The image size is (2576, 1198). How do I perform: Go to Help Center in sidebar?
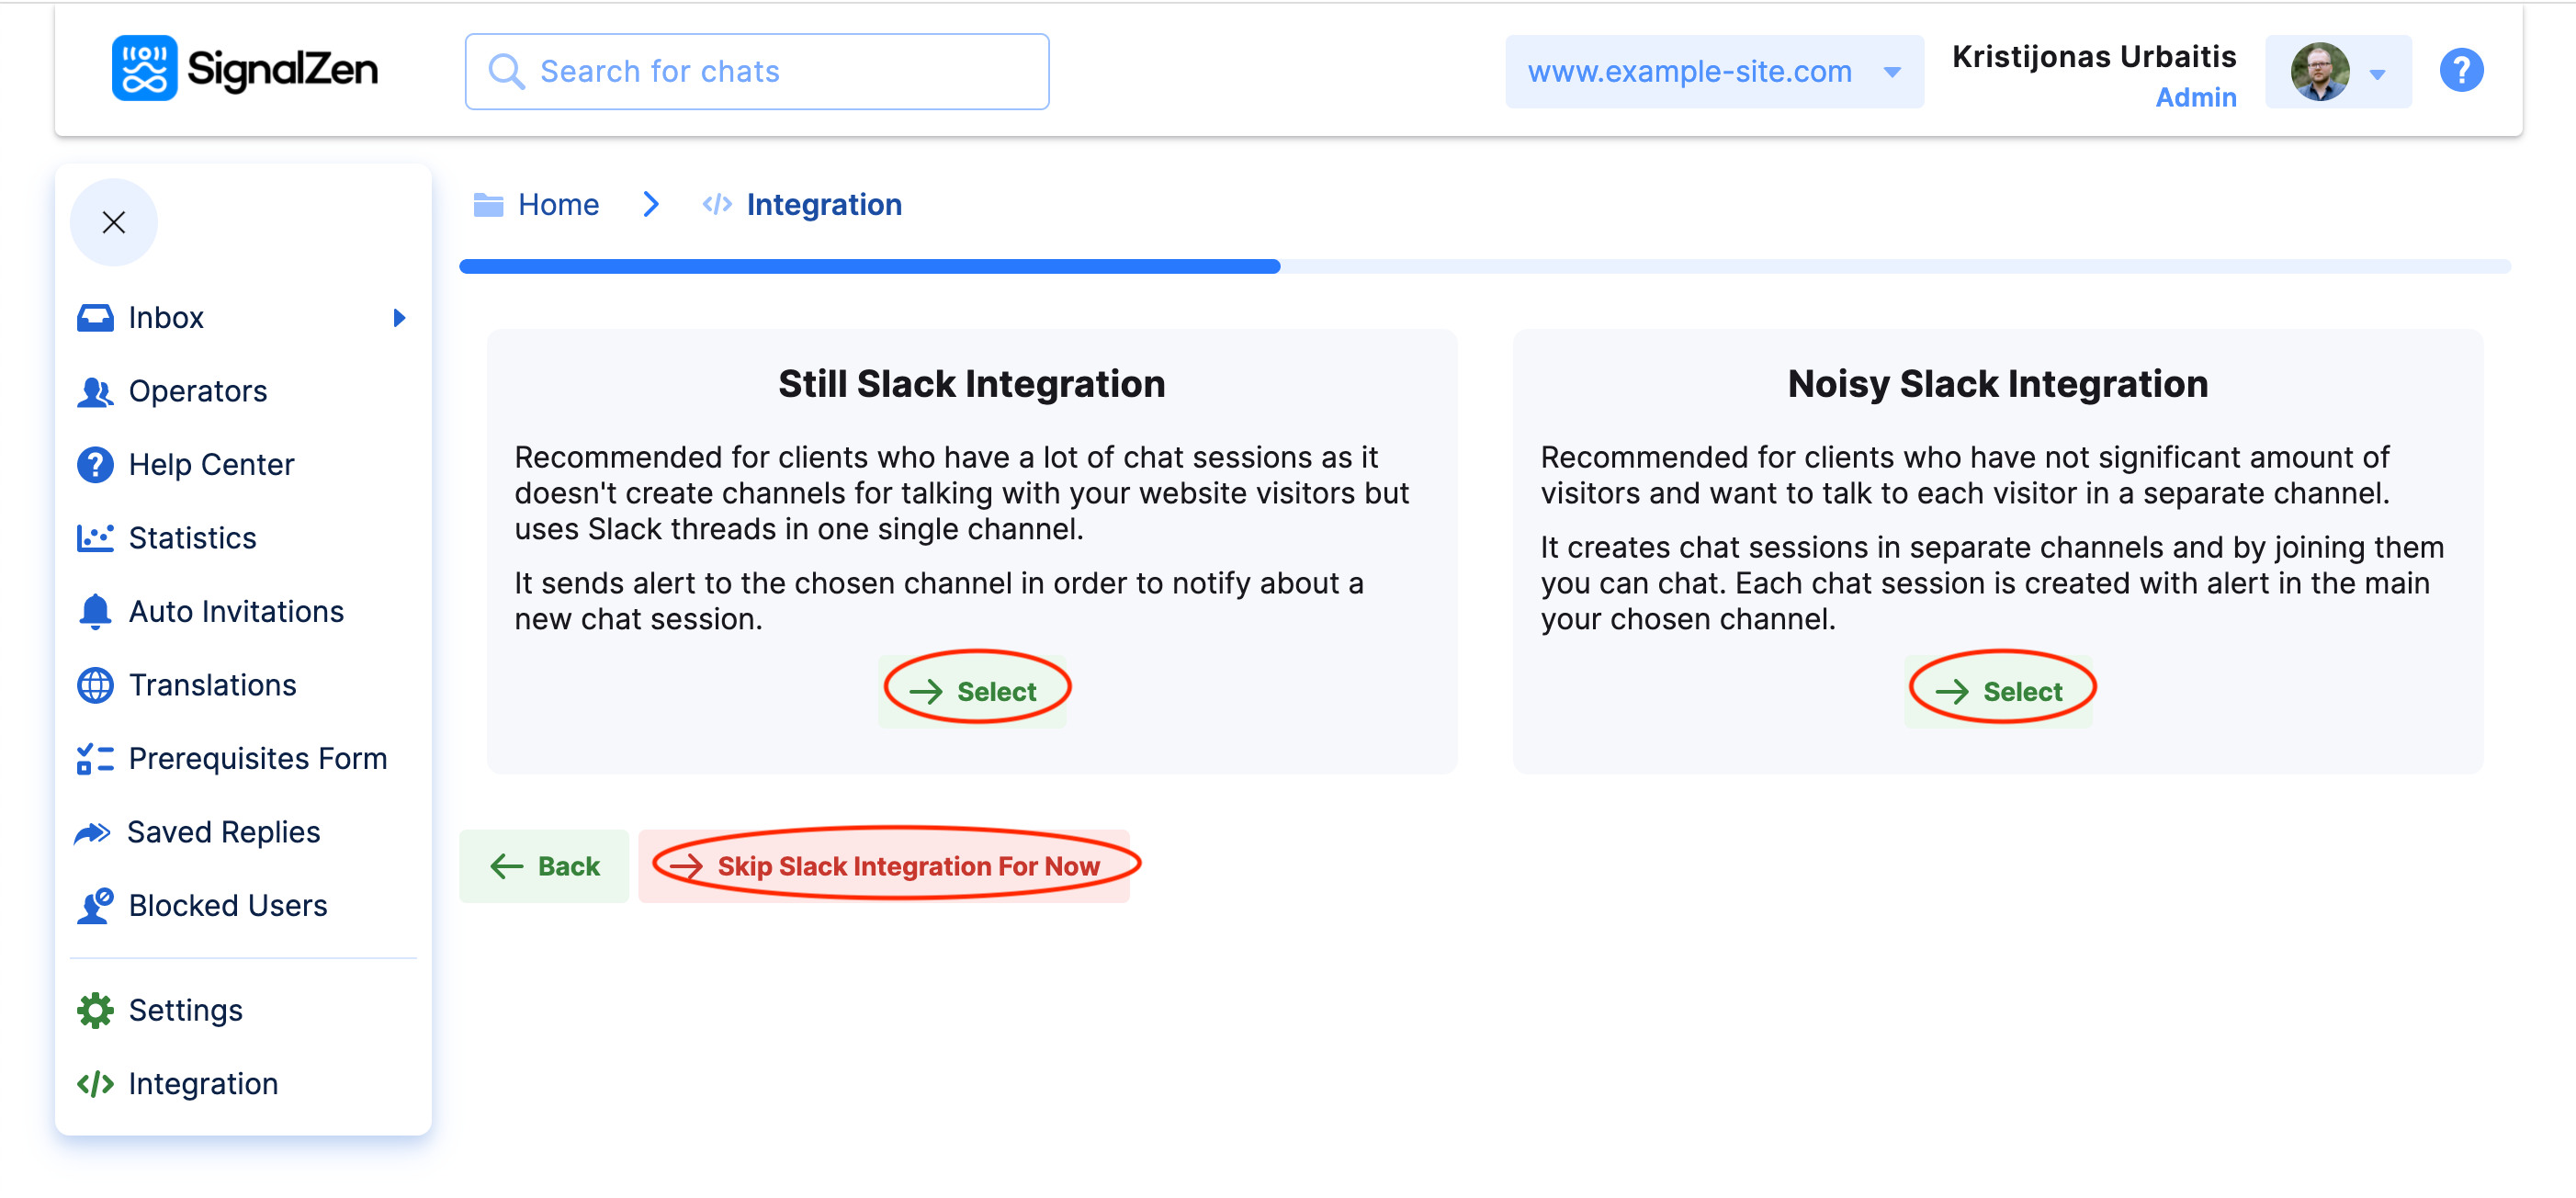click(211, 465)
